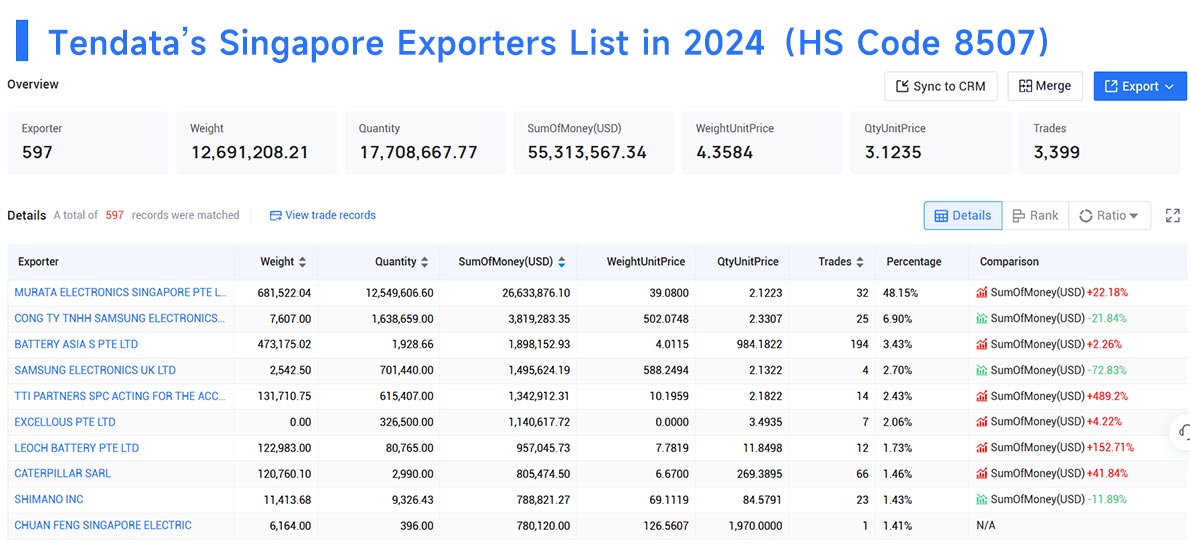Click the View trade records icon

[275, 216]
